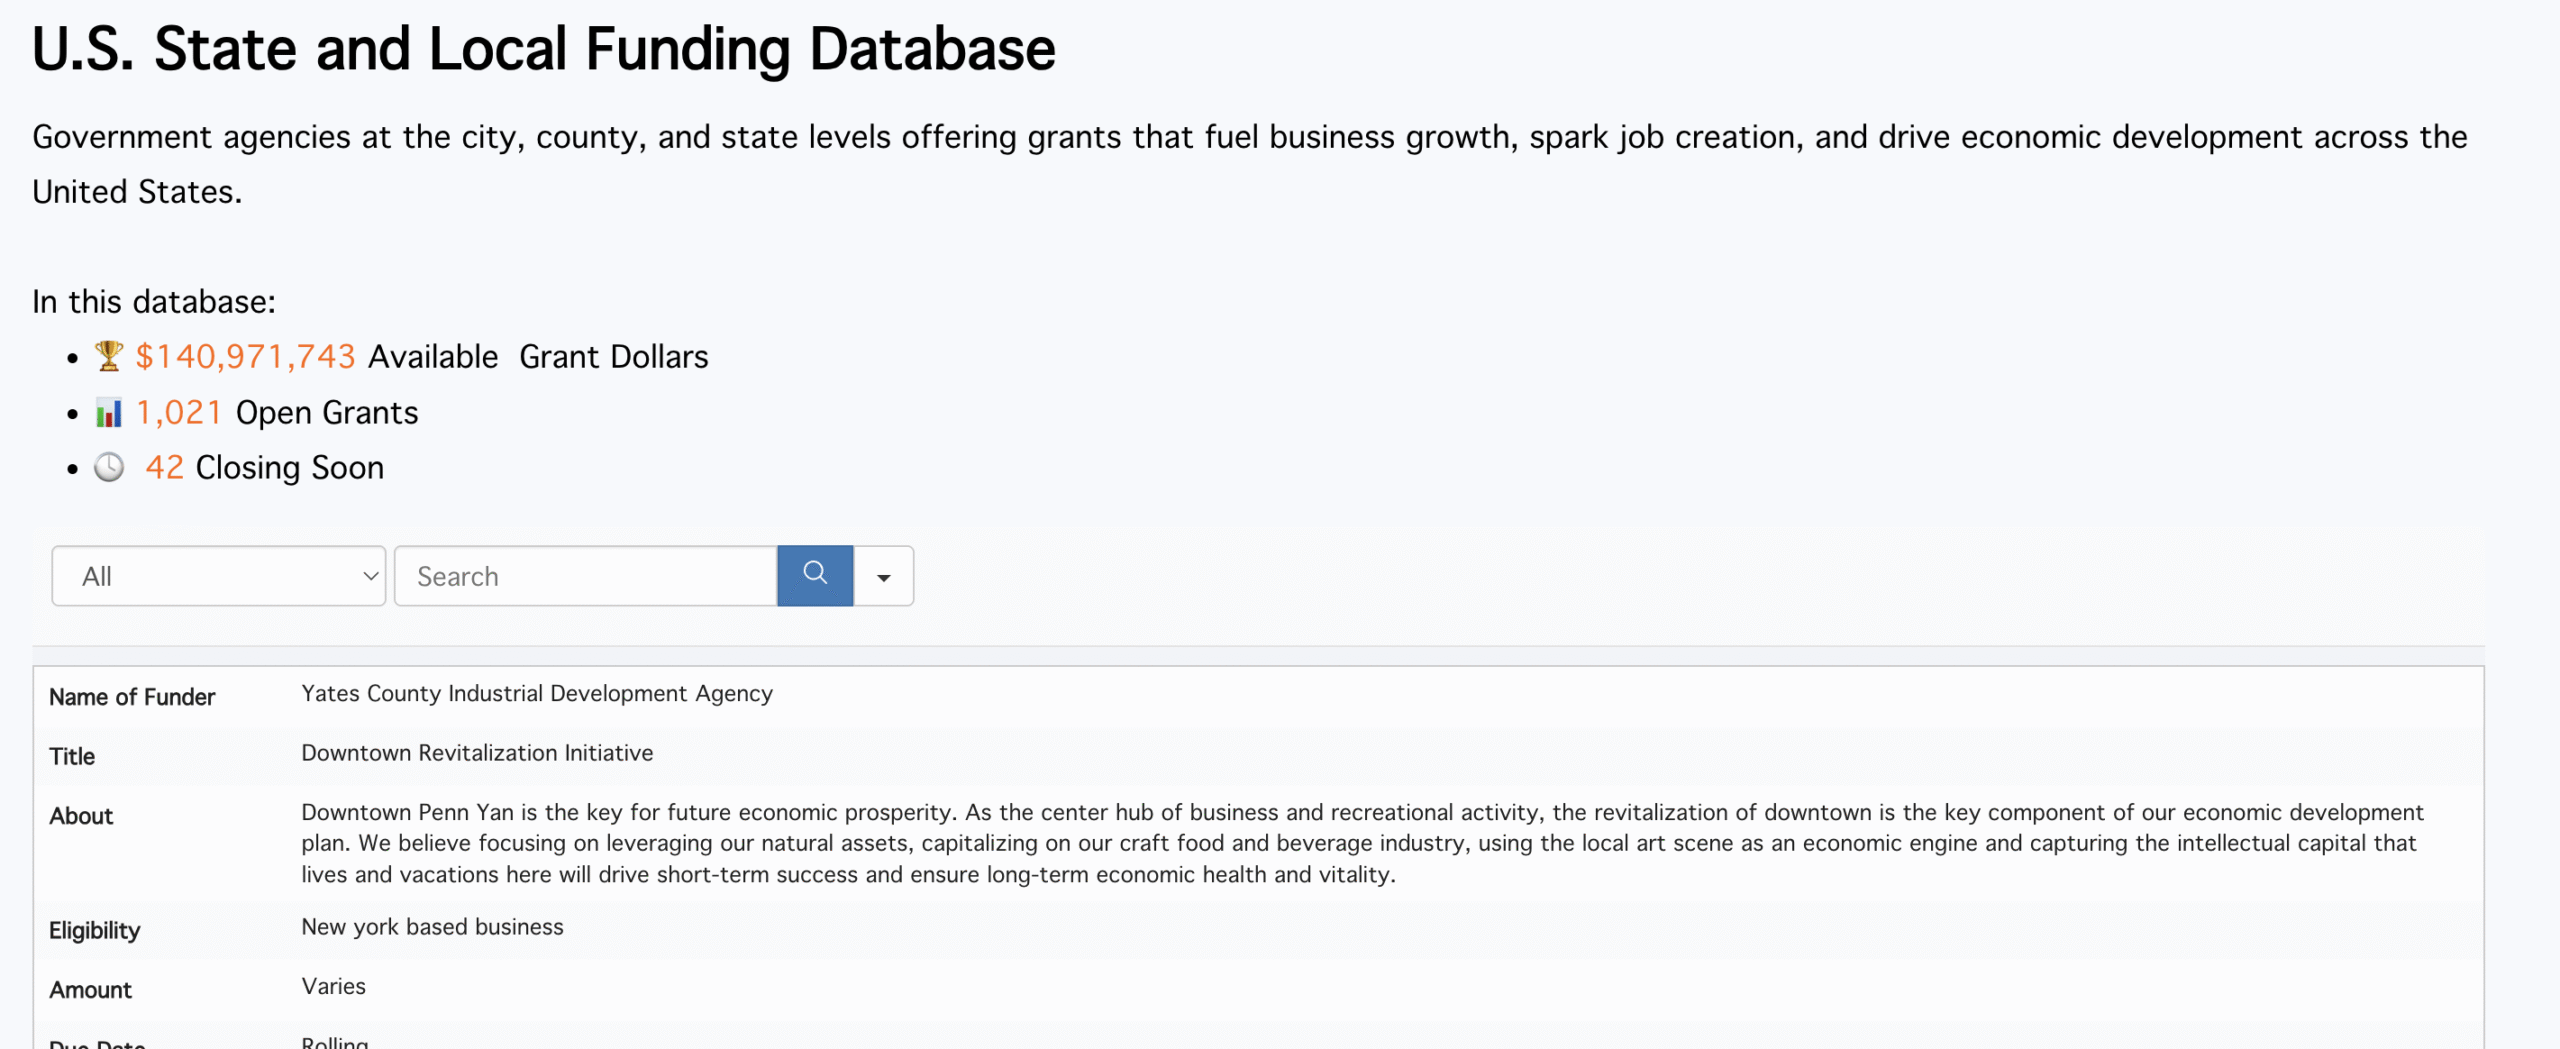This screenshot has width=2560, height=1049.
Task: Expand the "All" filter dropdown
Action: [x=218, y=576]
